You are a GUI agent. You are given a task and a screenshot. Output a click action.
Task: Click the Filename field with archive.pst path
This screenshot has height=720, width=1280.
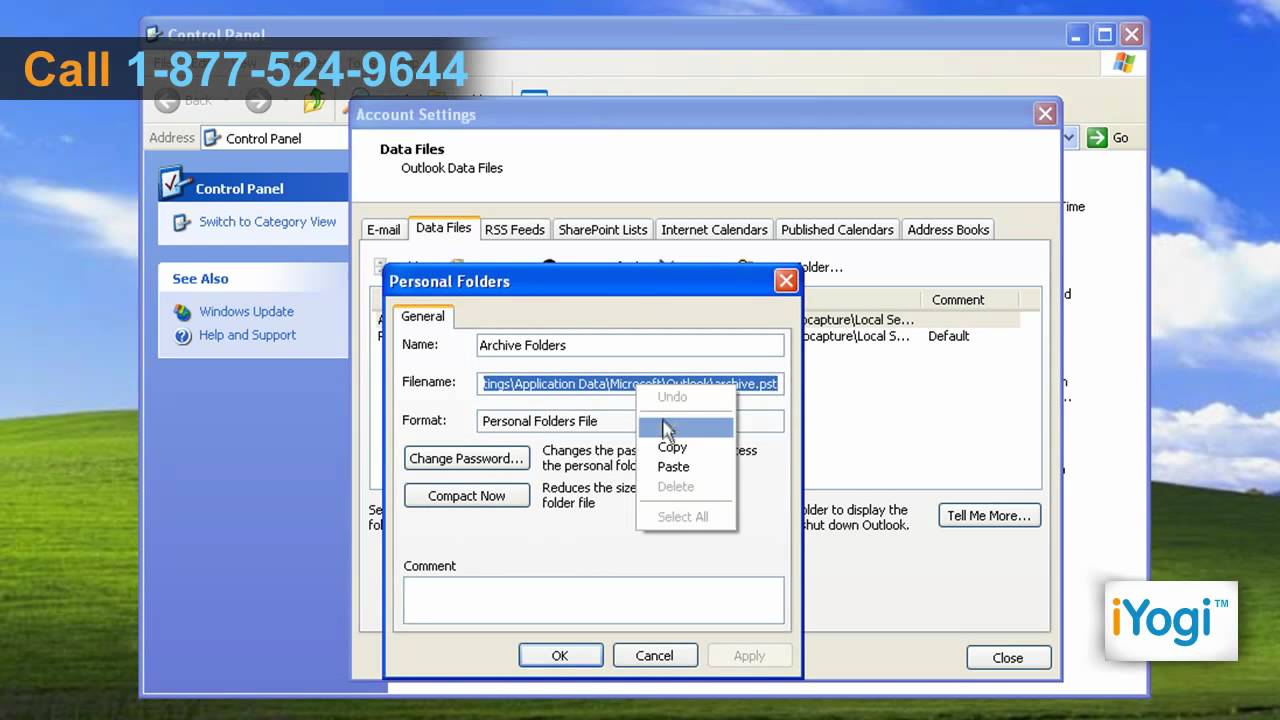tap(630, 383)
